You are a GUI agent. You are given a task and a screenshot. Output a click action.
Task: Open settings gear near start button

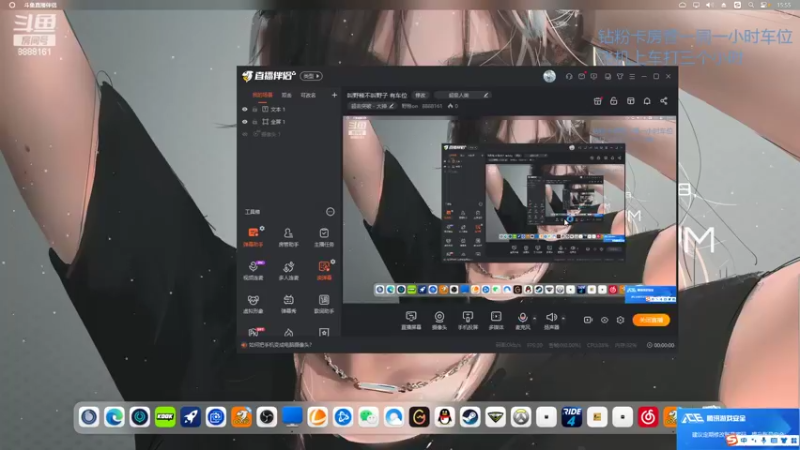click(620, 320)
